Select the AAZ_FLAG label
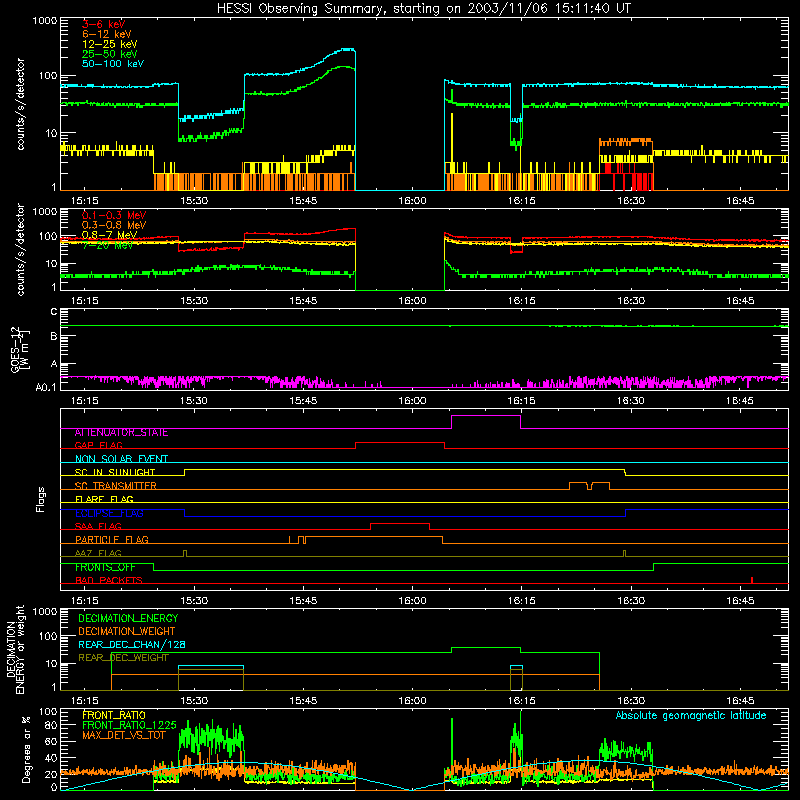Image resolution: width=800 pixels, height=800 pixels. click(x=98, y=554)
